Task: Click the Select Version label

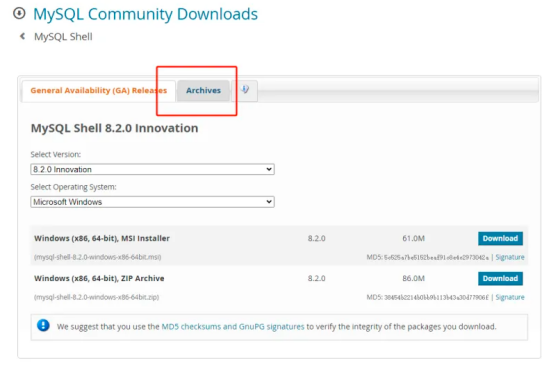Action: (56, 154)
